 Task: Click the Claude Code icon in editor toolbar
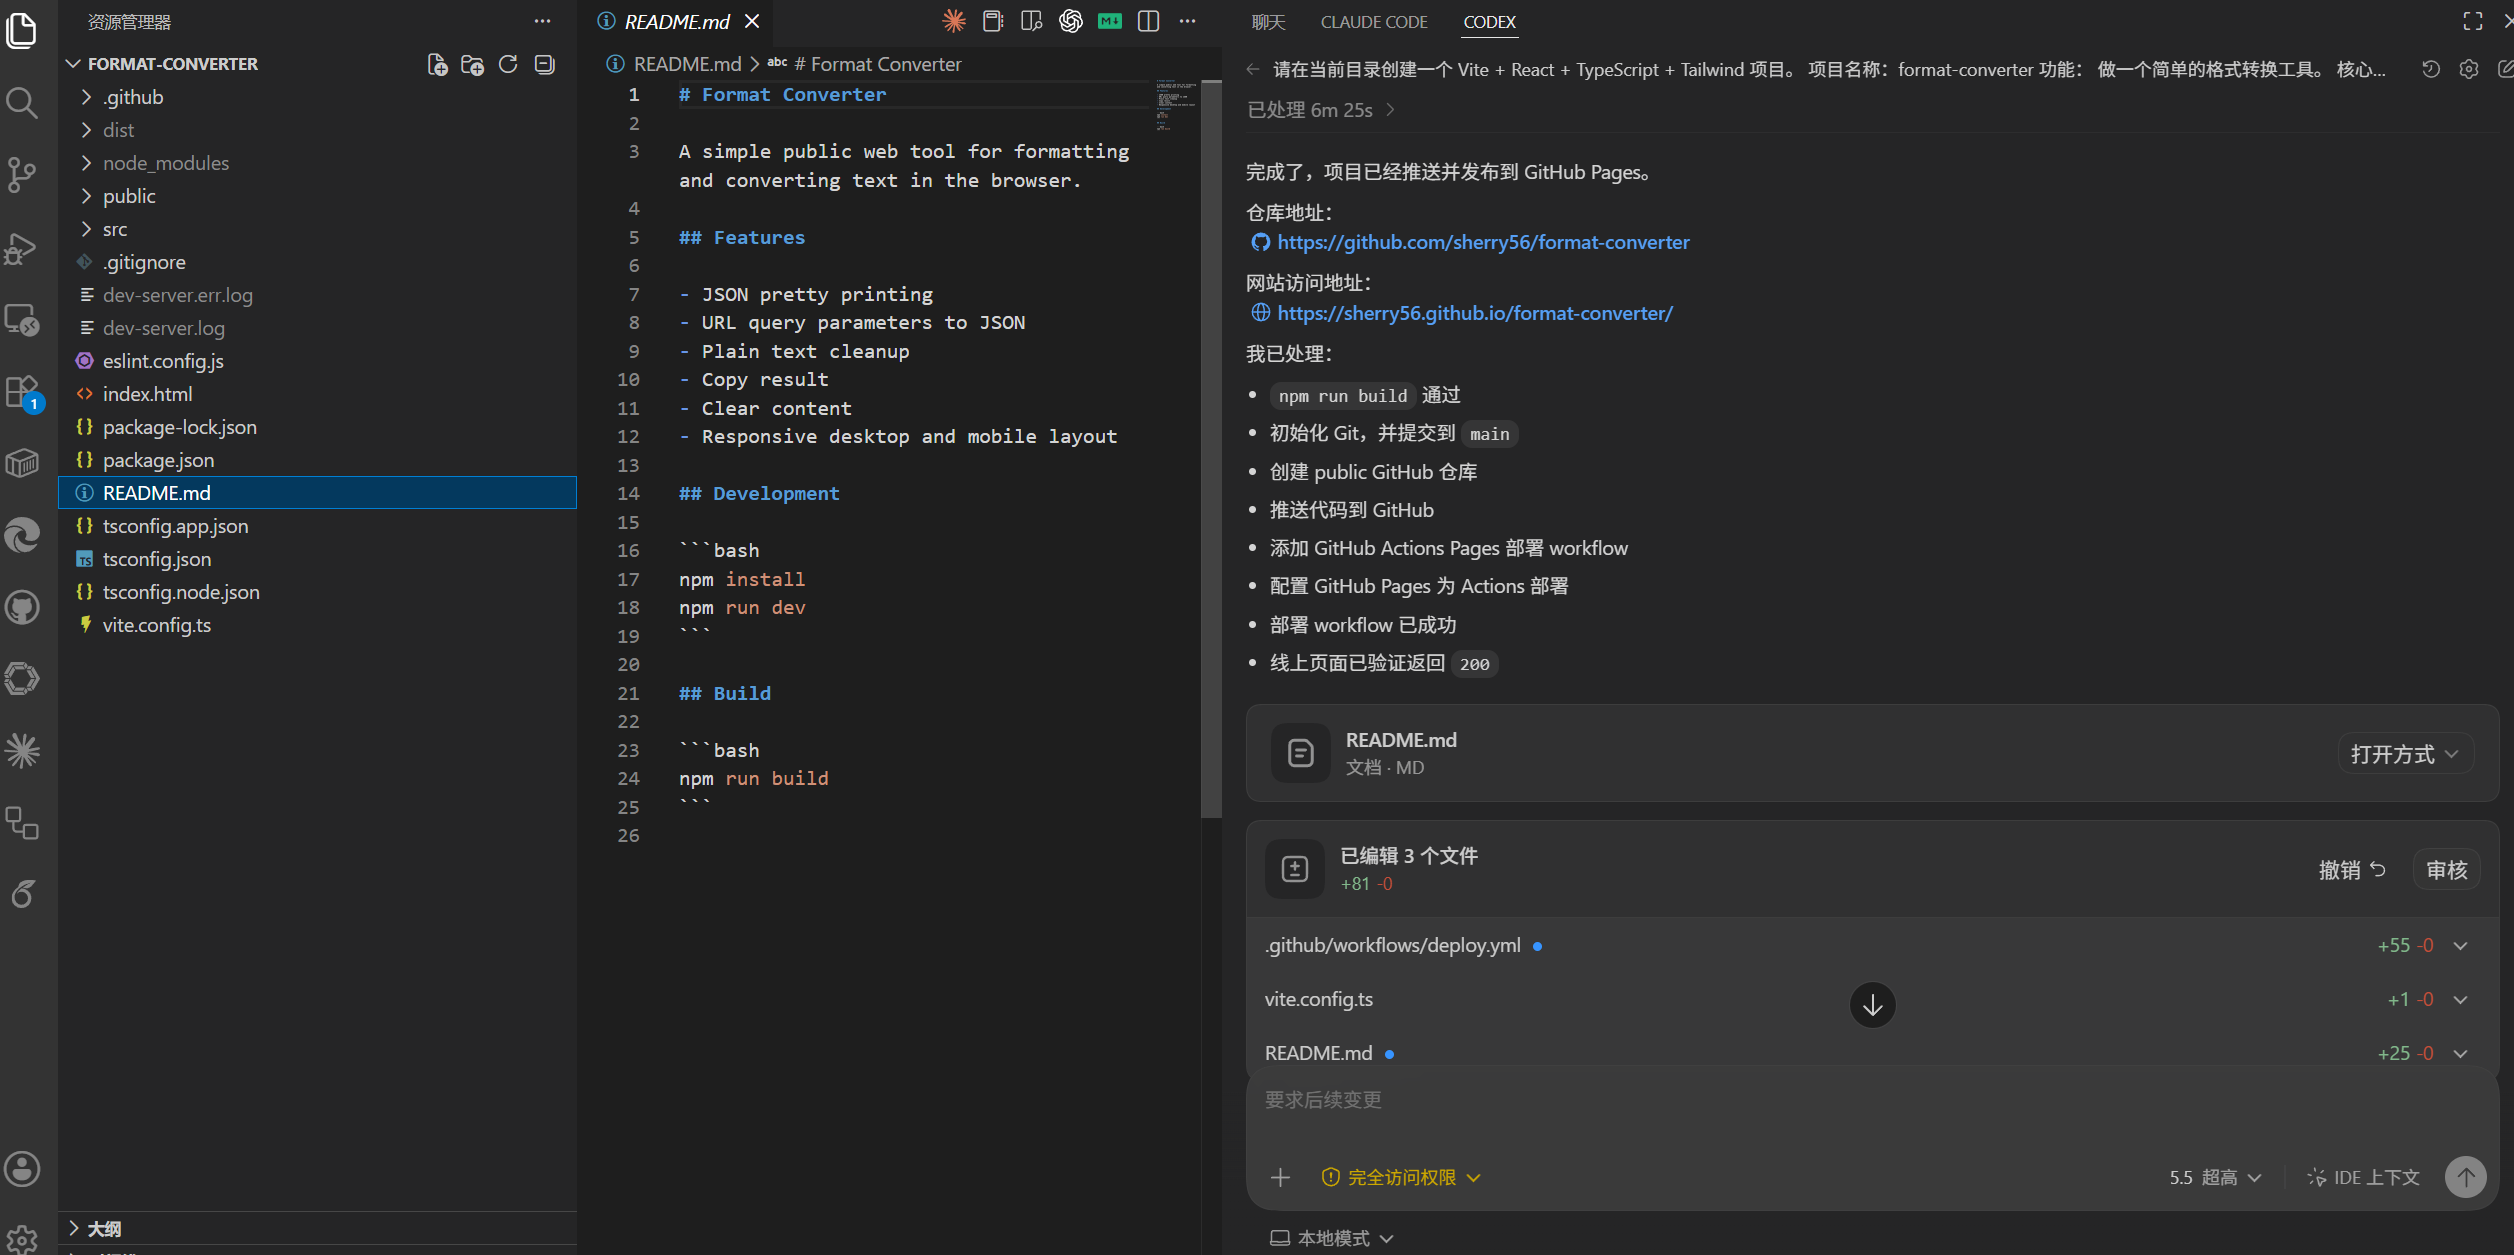point(954,21)
